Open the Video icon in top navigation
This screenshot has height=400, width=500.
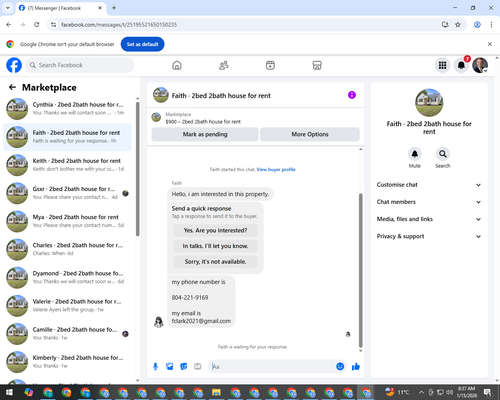[x=270, y=65]
